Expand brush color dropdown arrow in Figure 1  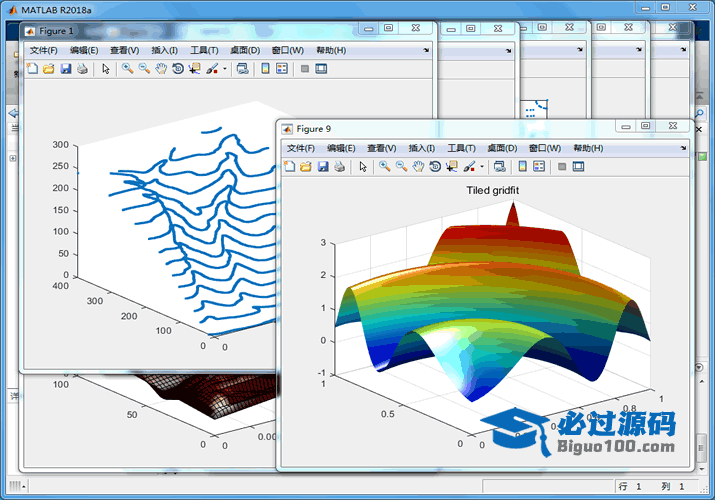[x=226, y=69]
